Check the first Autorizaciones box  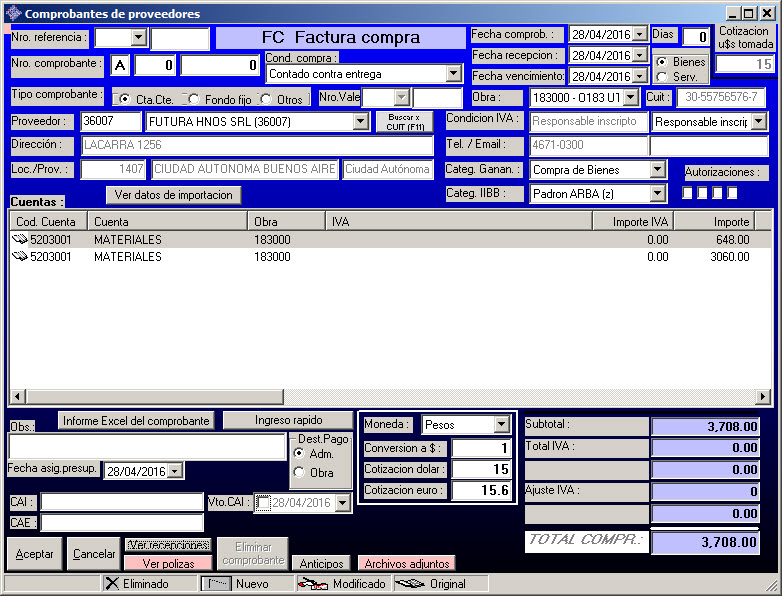click(687, 192)
